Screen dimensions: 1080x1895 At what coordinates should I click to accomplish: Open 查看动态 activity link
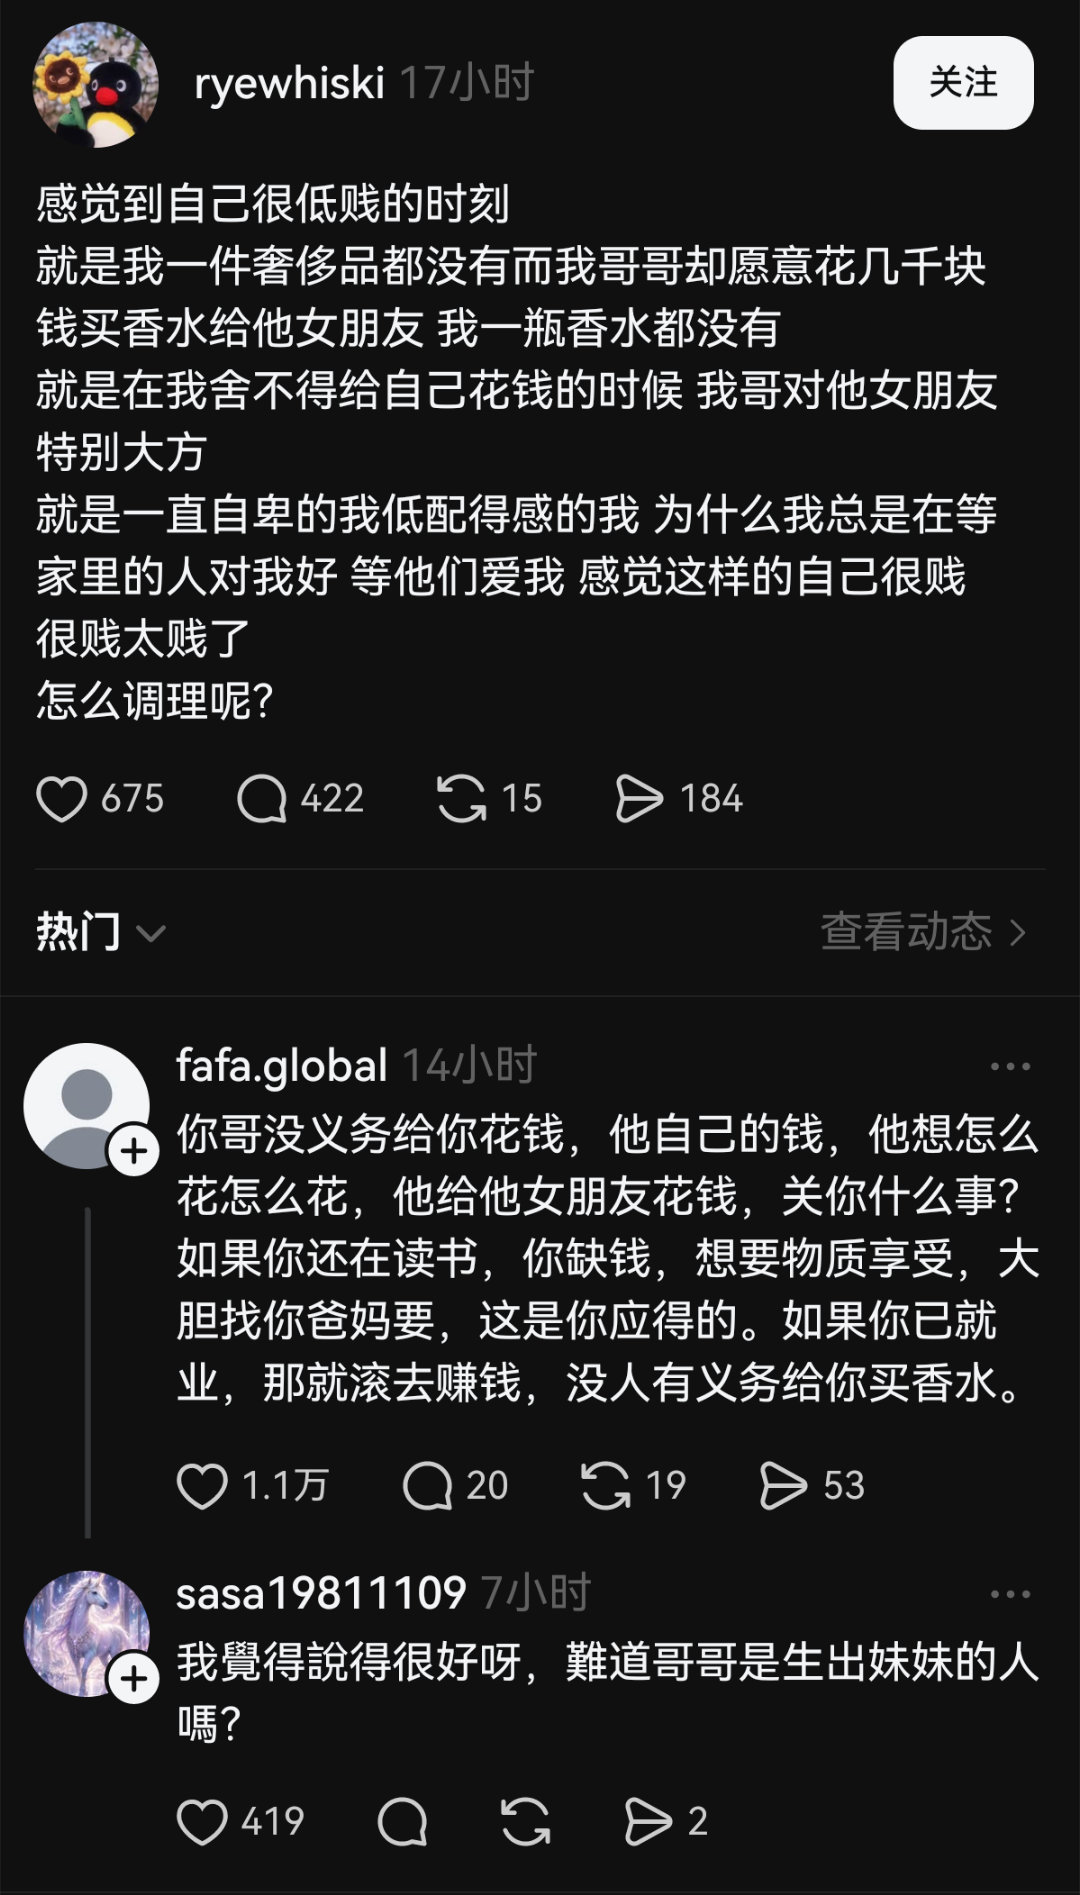click(x=923, y=932)
